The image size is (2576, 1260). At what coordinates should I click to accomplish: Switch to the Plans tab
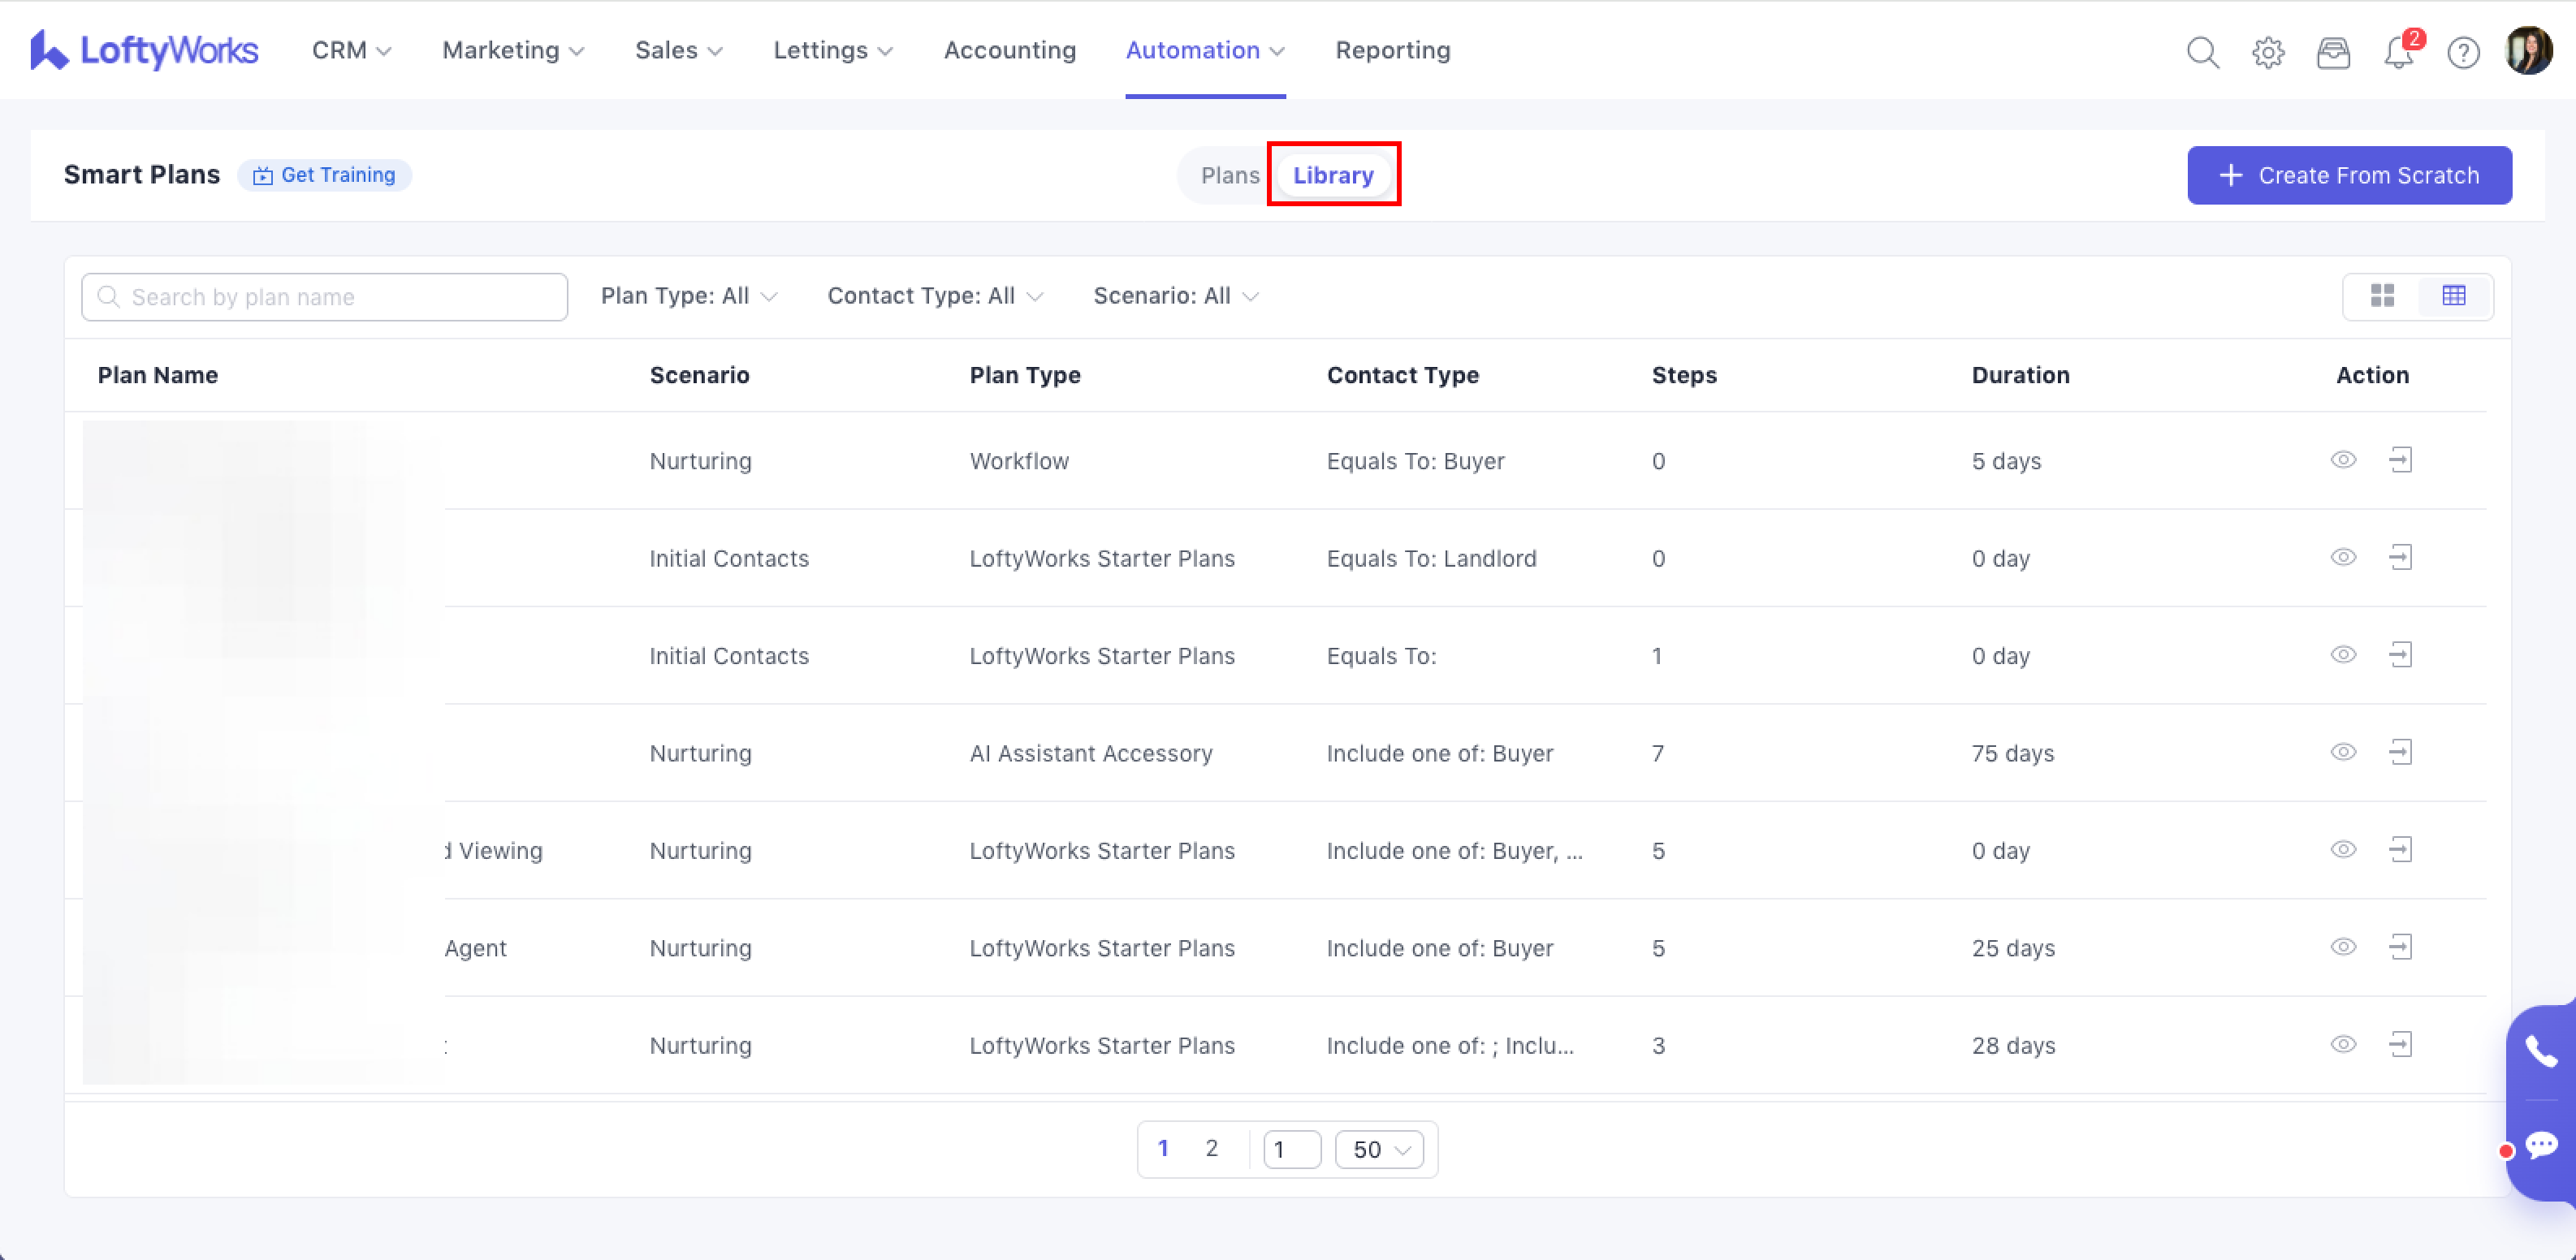(1229, 175)
